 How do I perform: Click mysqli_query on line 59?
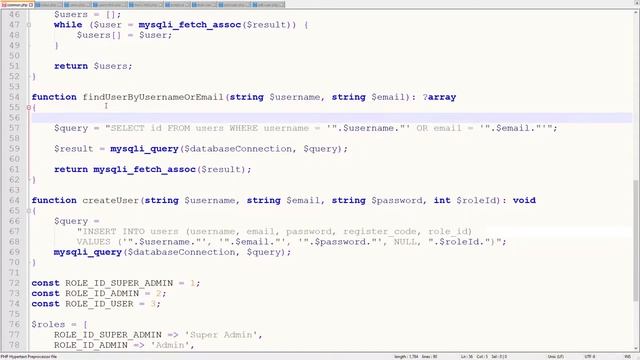click(x=144, y=149)
